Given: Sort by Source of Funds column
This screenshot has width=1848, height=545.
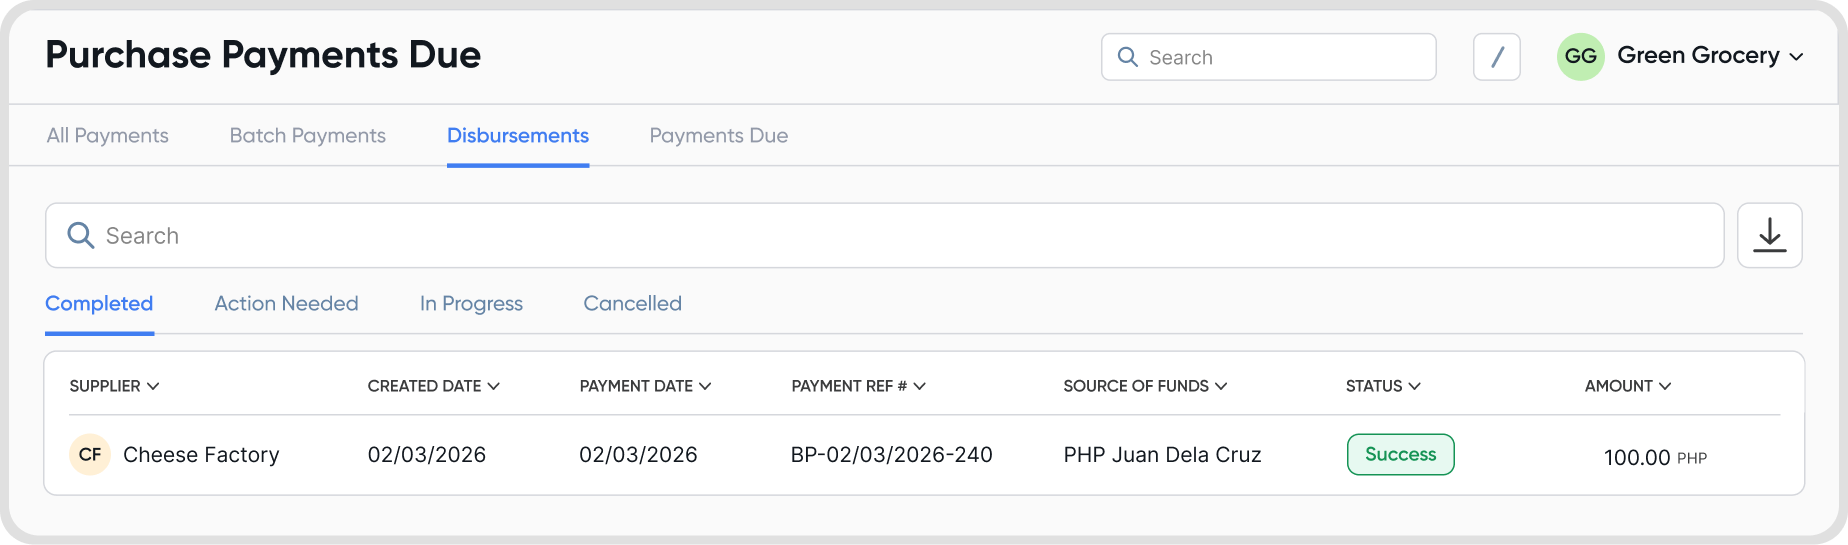Looking at the screenshot, I should 1145,386.
